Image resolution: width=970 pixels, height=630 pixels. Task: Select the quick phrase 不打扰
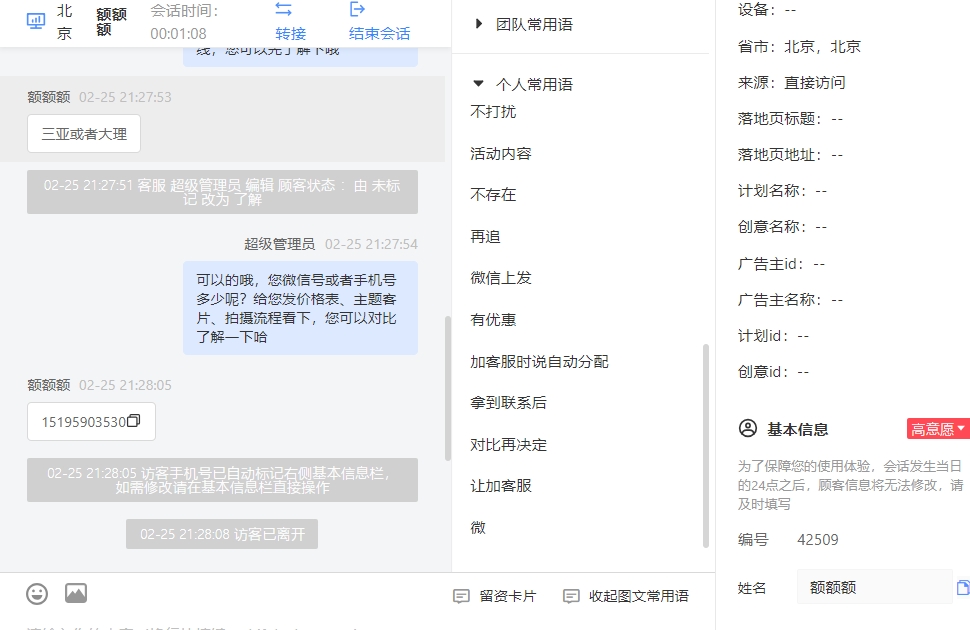pyautogui.click(x=493, y=111)
